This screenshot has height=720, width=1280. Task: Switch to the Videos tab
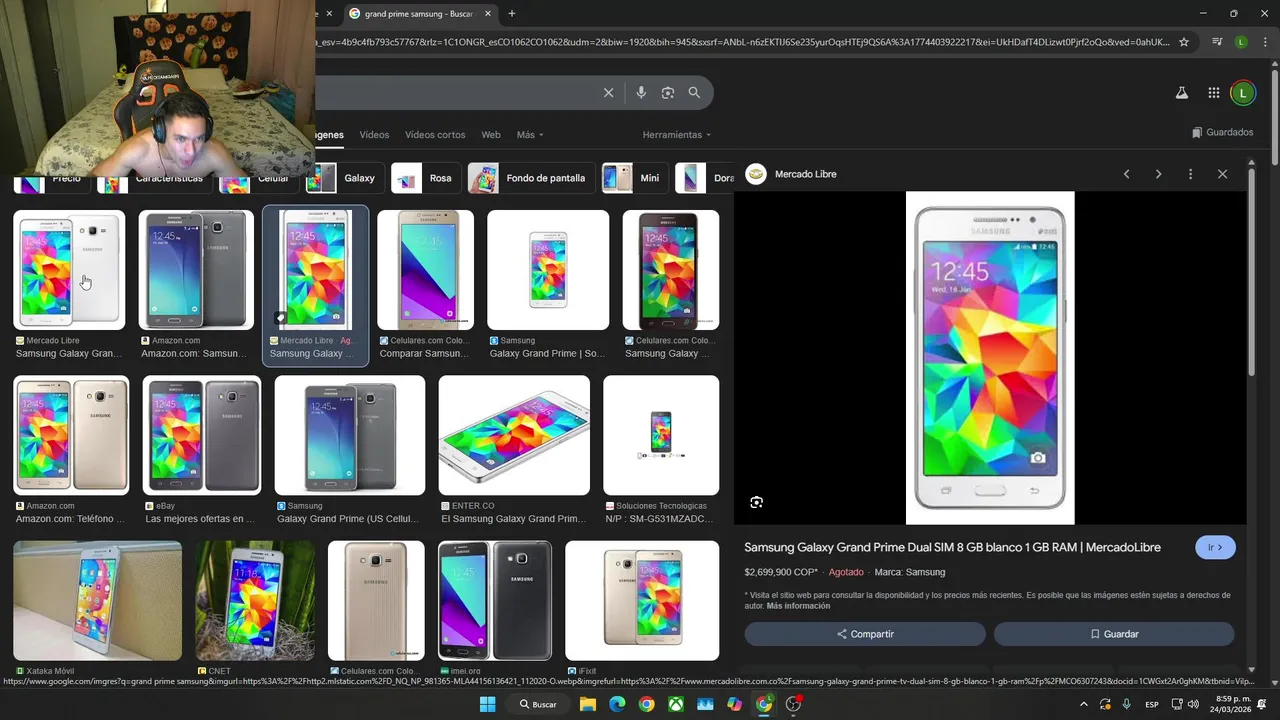[x=374, y=135]
